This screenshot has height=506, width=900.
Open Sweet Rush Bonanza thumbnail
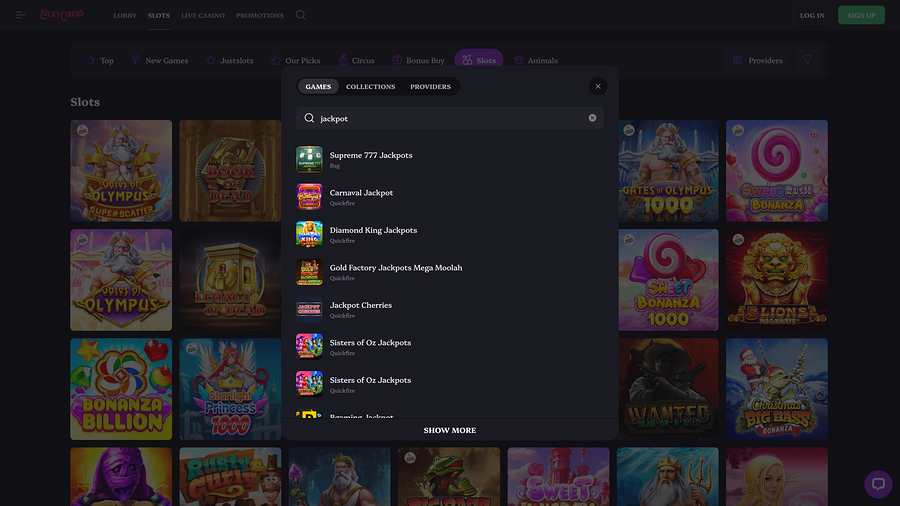(x=777, y=170)
